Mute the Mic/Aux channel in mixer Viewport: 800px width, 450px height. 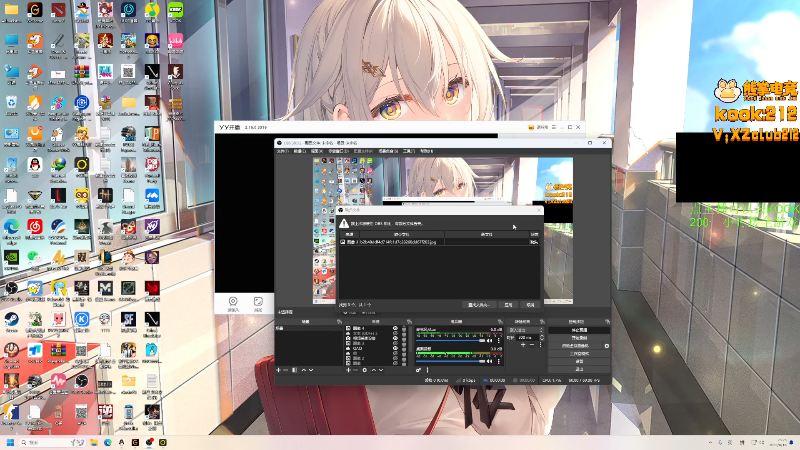(489, 341)
